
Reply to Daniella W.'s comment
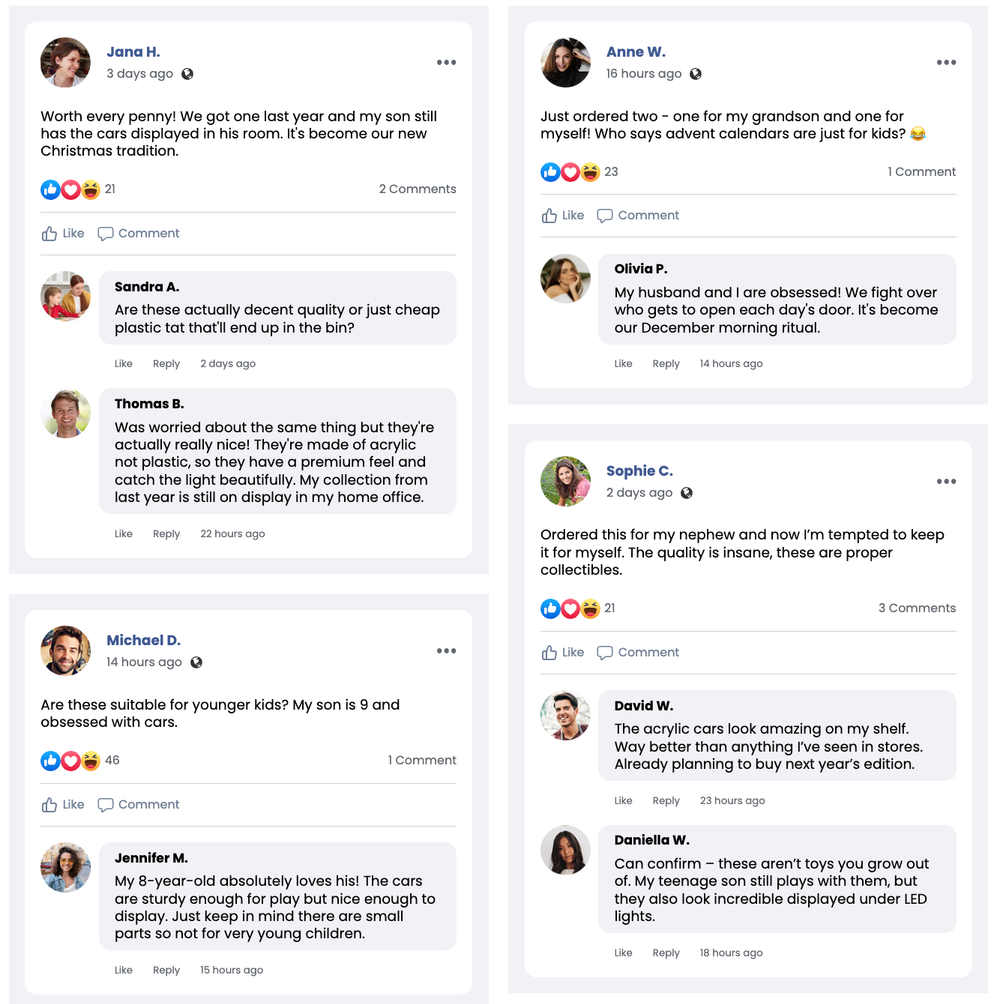coord(666,953)
